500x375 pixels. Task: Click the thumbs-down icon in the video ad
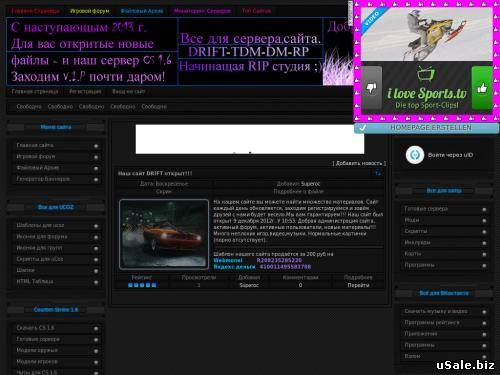pyautogui.click(x=371, y=88)
